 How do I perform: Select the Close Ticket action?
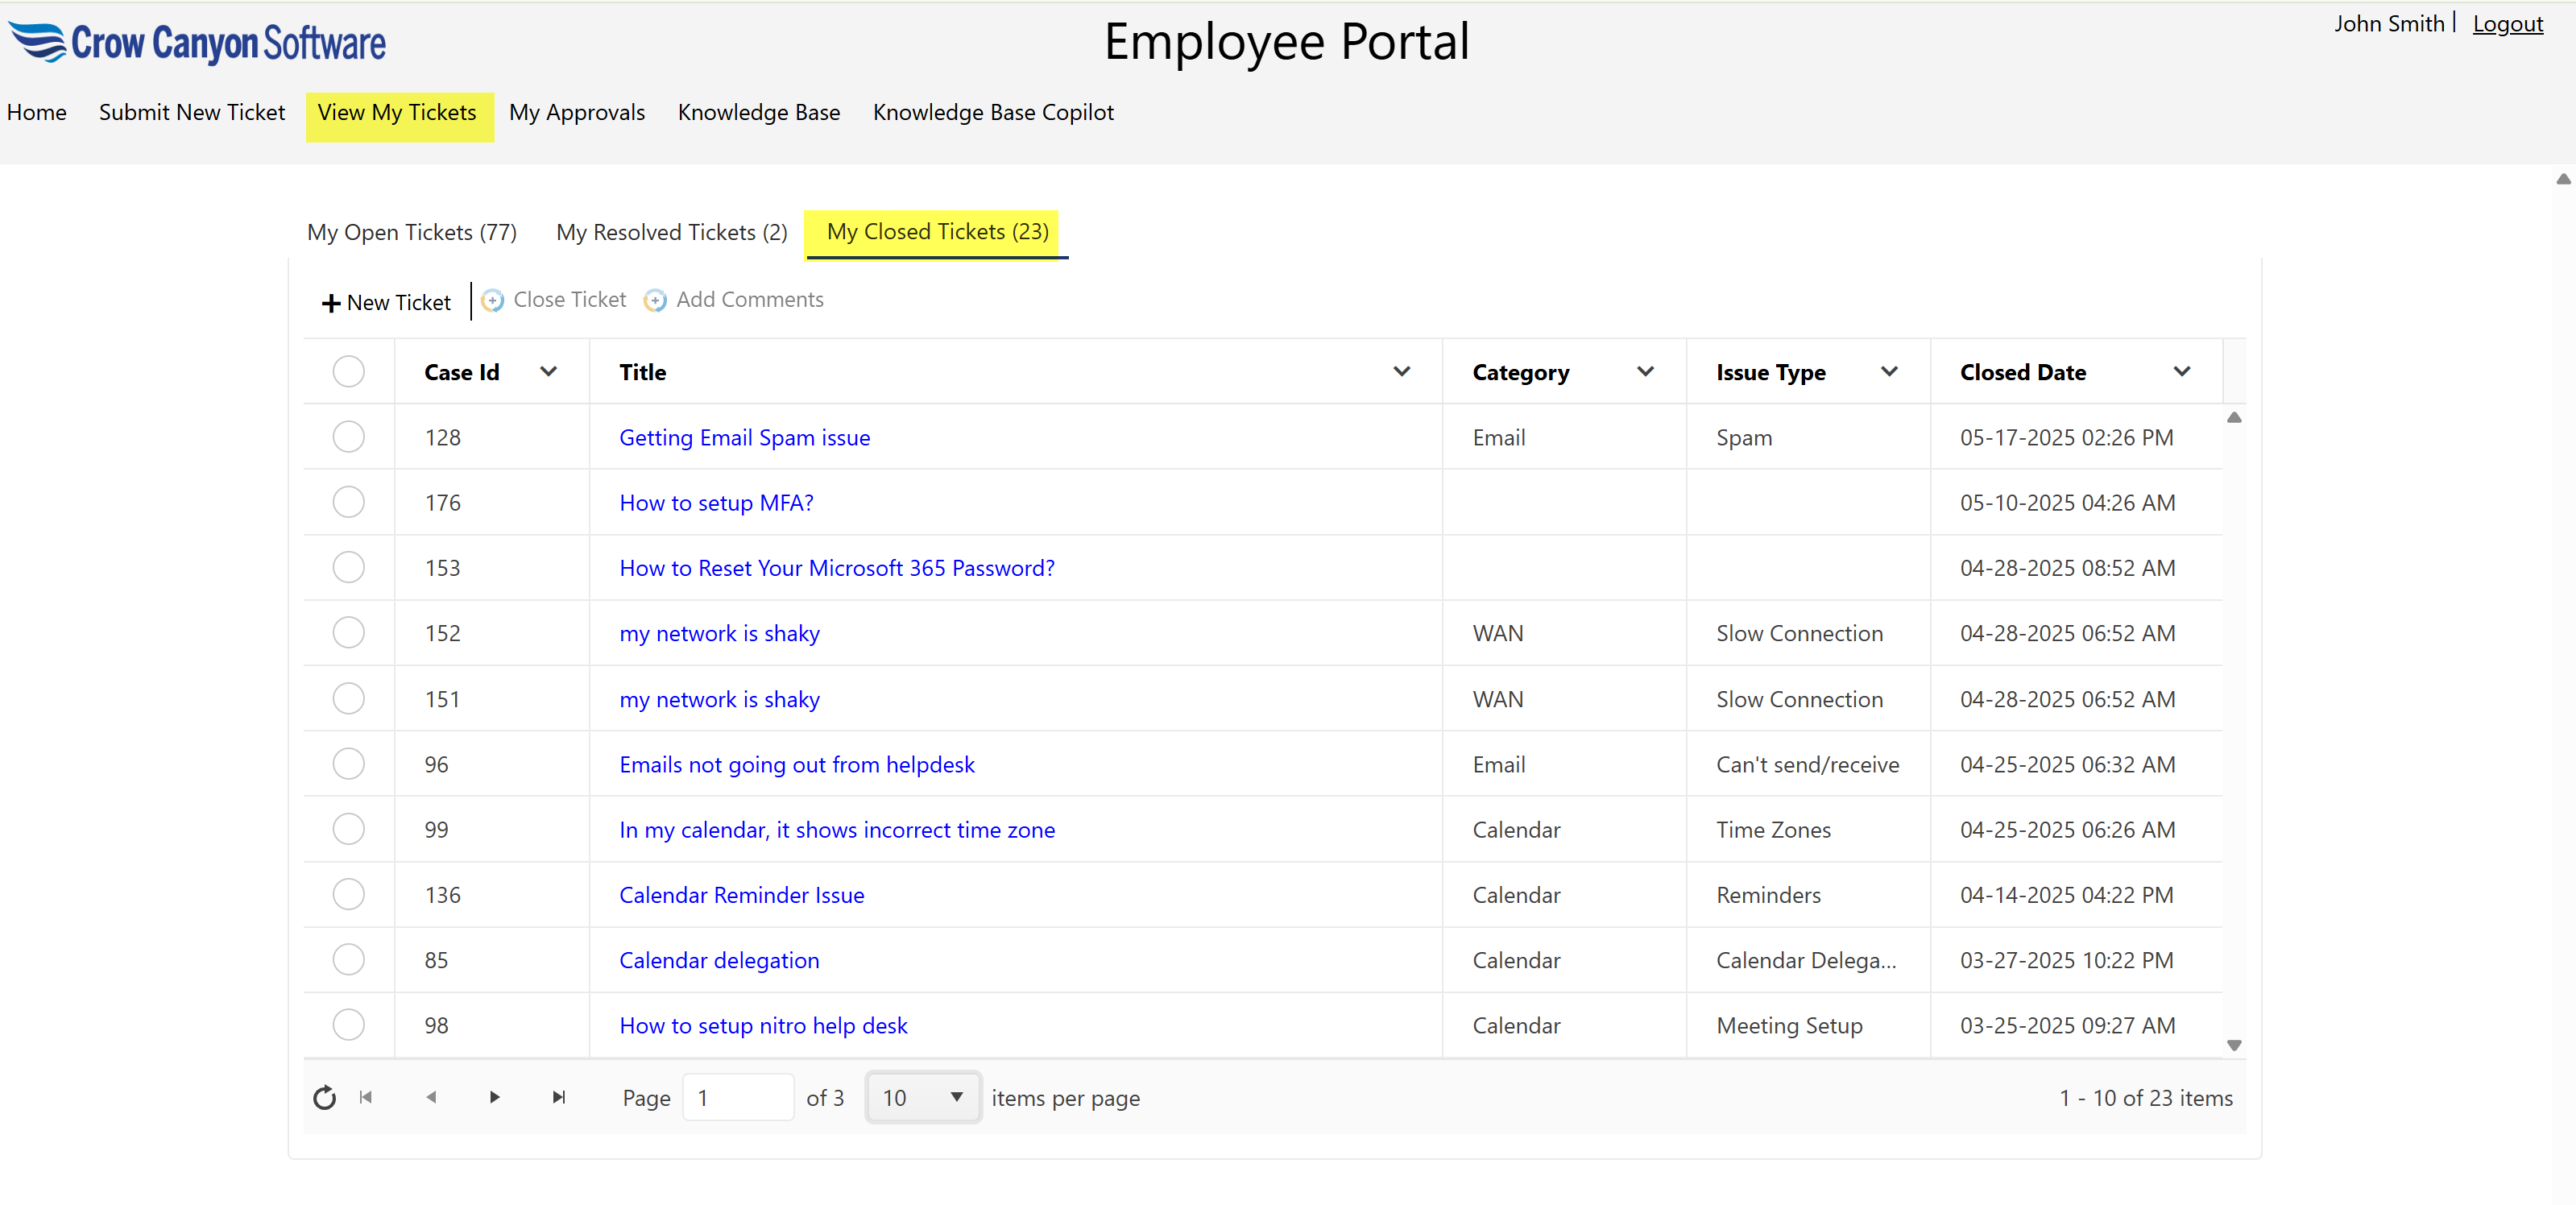[554, 299]
